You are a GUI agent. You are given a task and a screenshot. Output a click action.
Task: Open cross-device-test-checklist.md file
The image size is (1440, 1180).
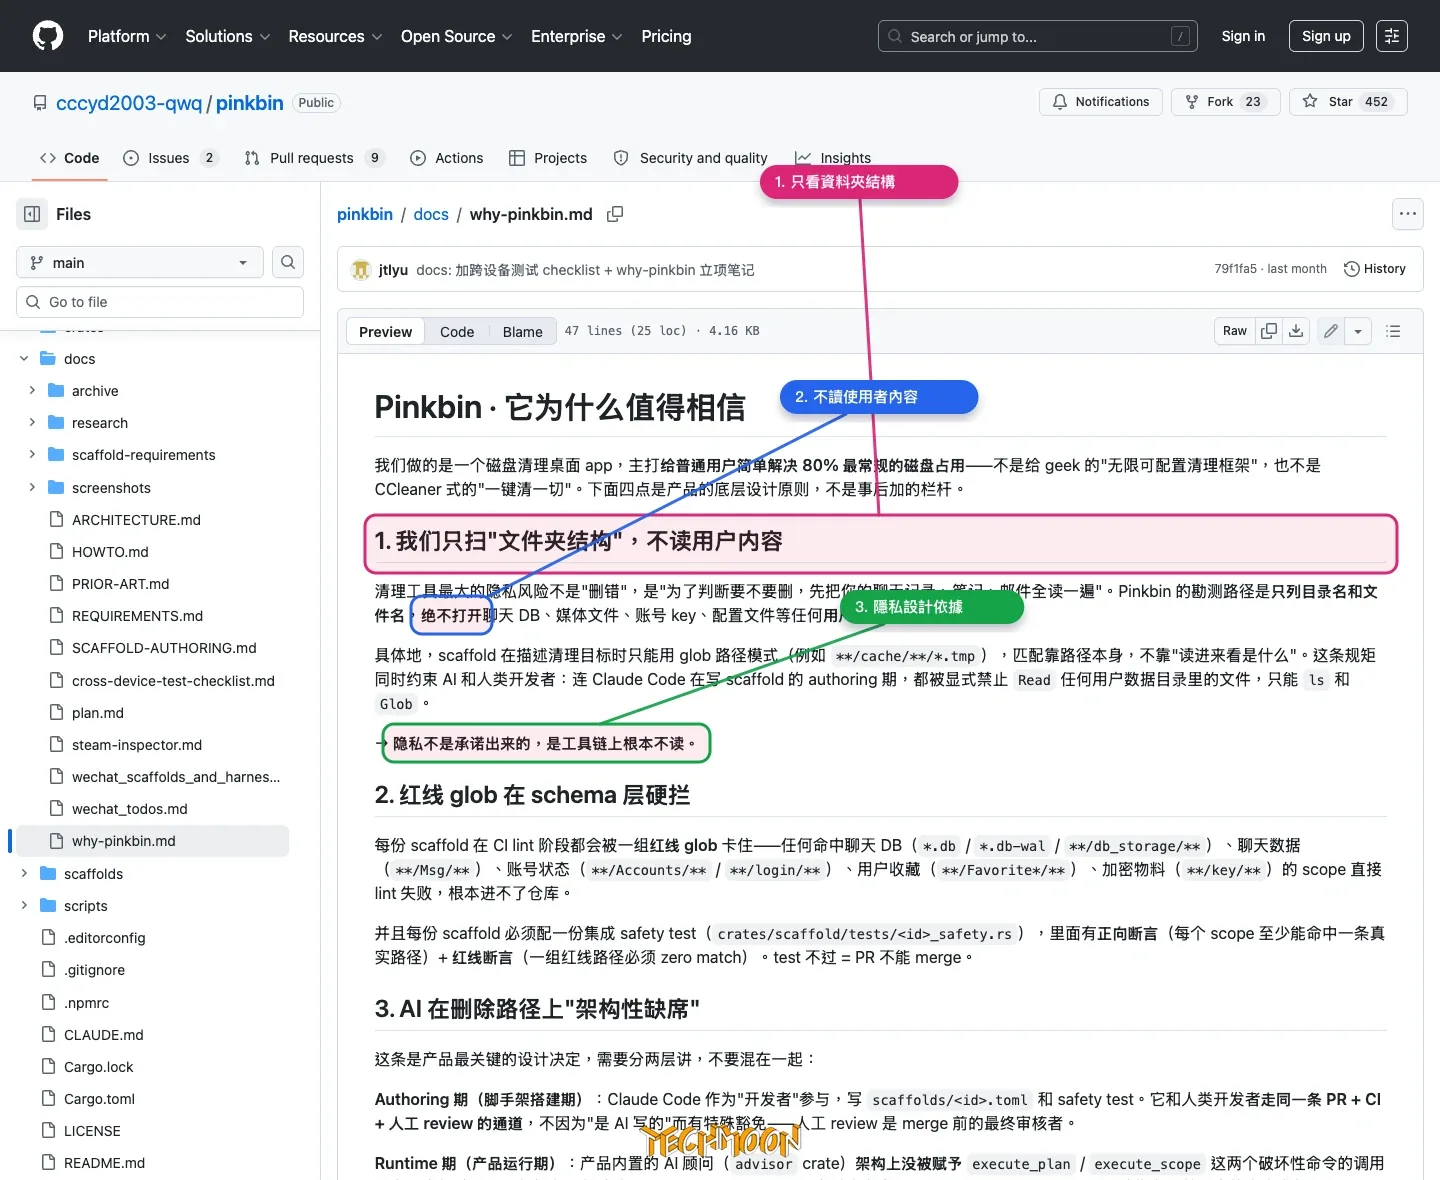pyautogui.click(x=173, y=681)
